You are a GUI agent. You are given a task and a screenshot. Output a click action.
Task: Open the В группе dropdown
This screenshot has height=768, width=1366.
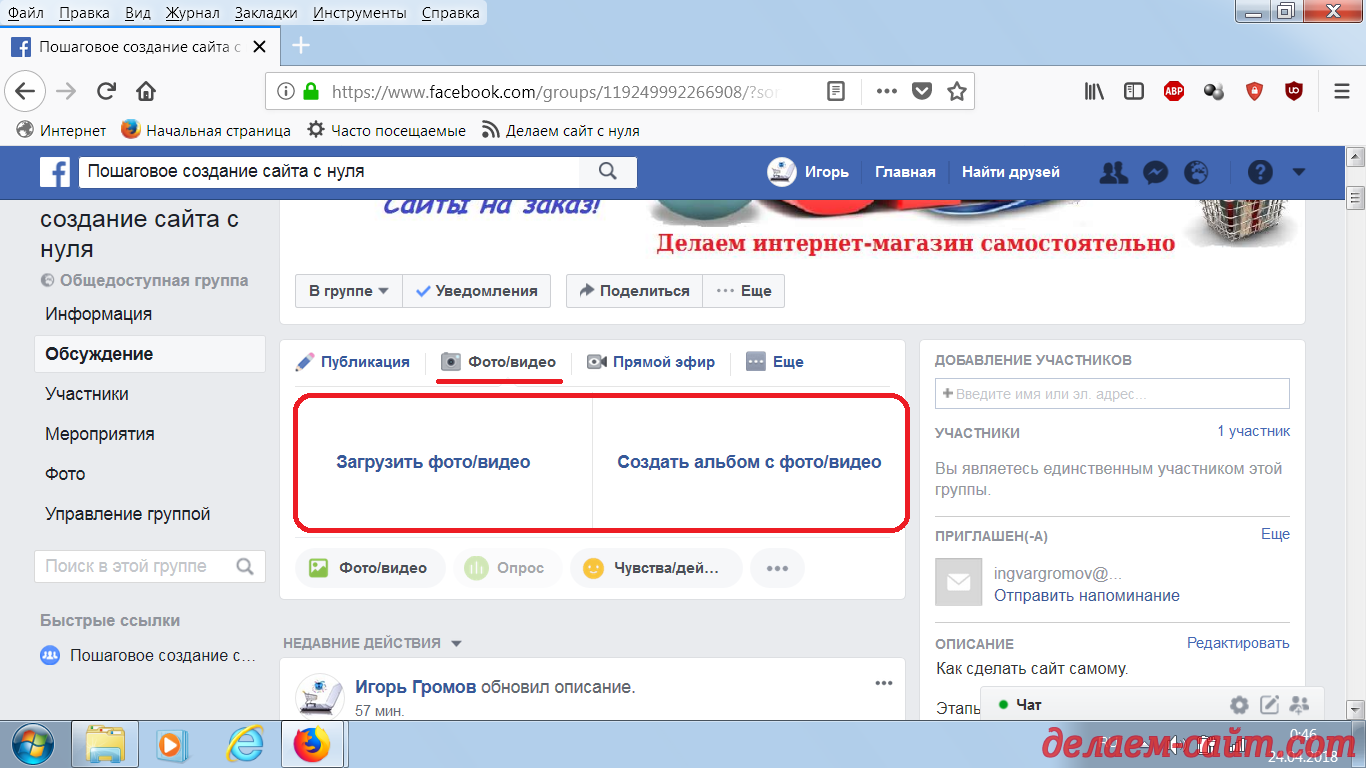pyautogui.click(x=348, y=291)
